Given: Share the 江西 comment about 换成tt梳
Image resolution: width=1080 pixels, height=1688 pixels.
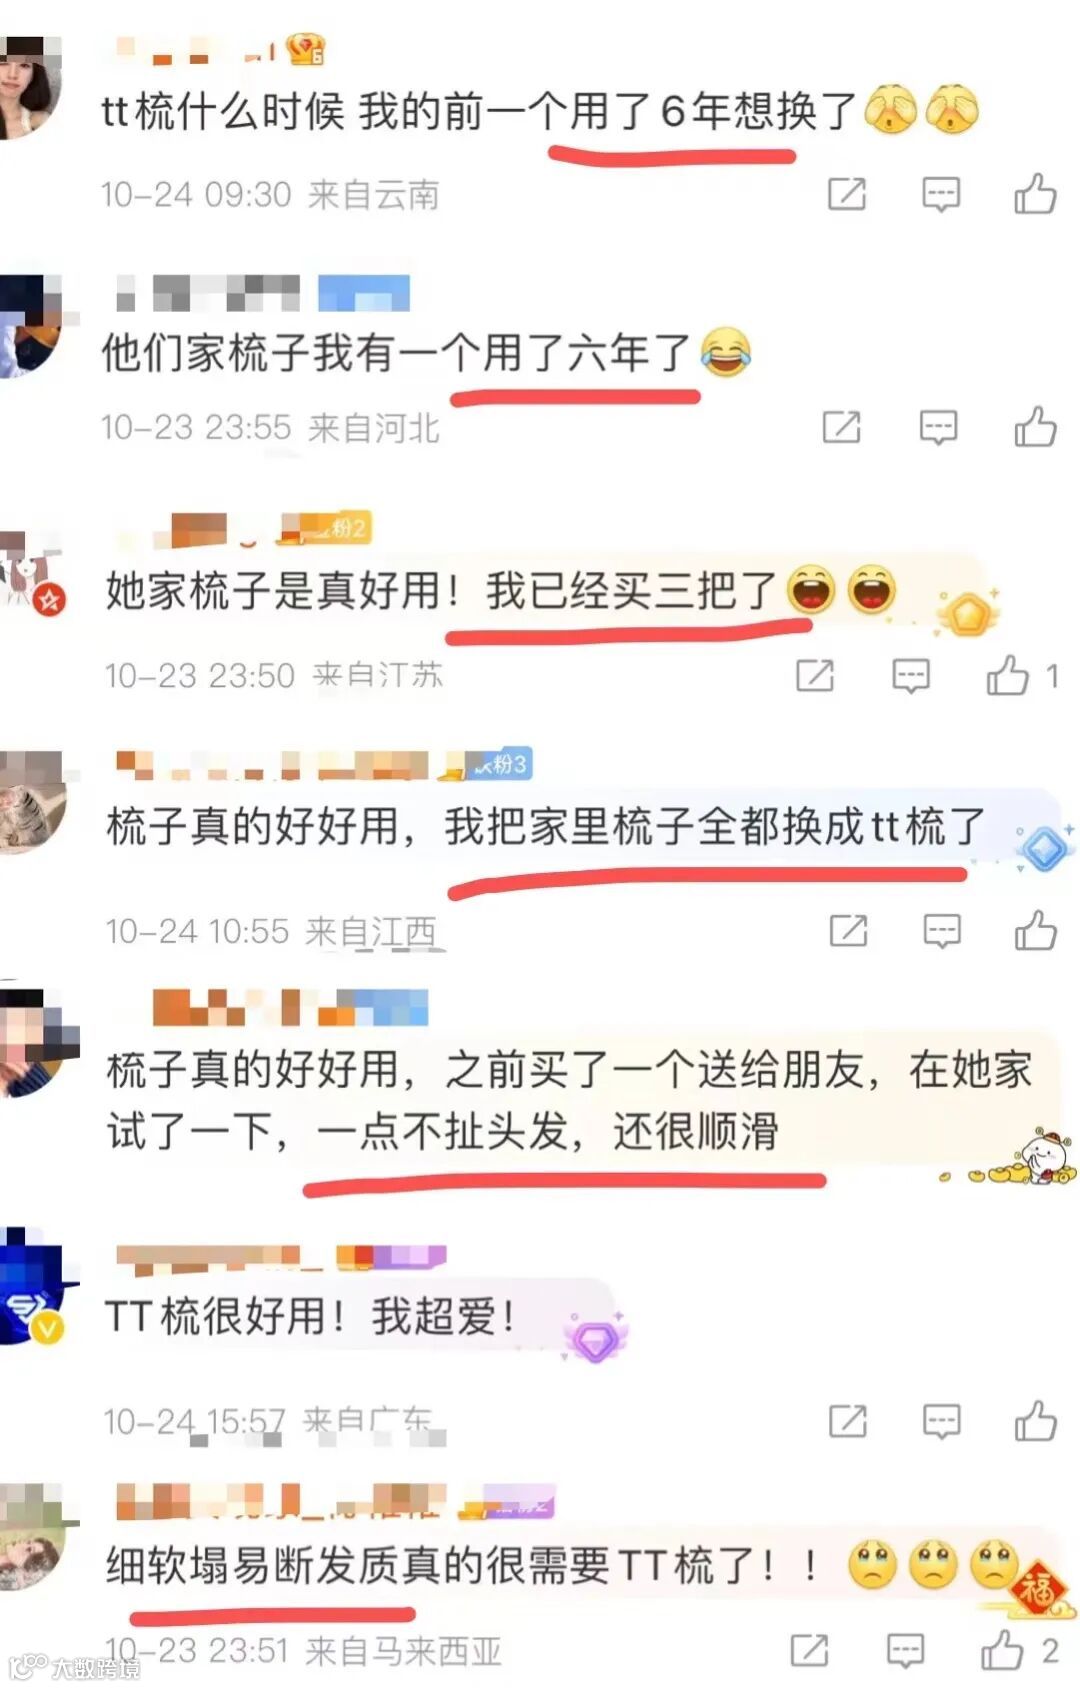Looking at the screenshot, I should (848, 931).
